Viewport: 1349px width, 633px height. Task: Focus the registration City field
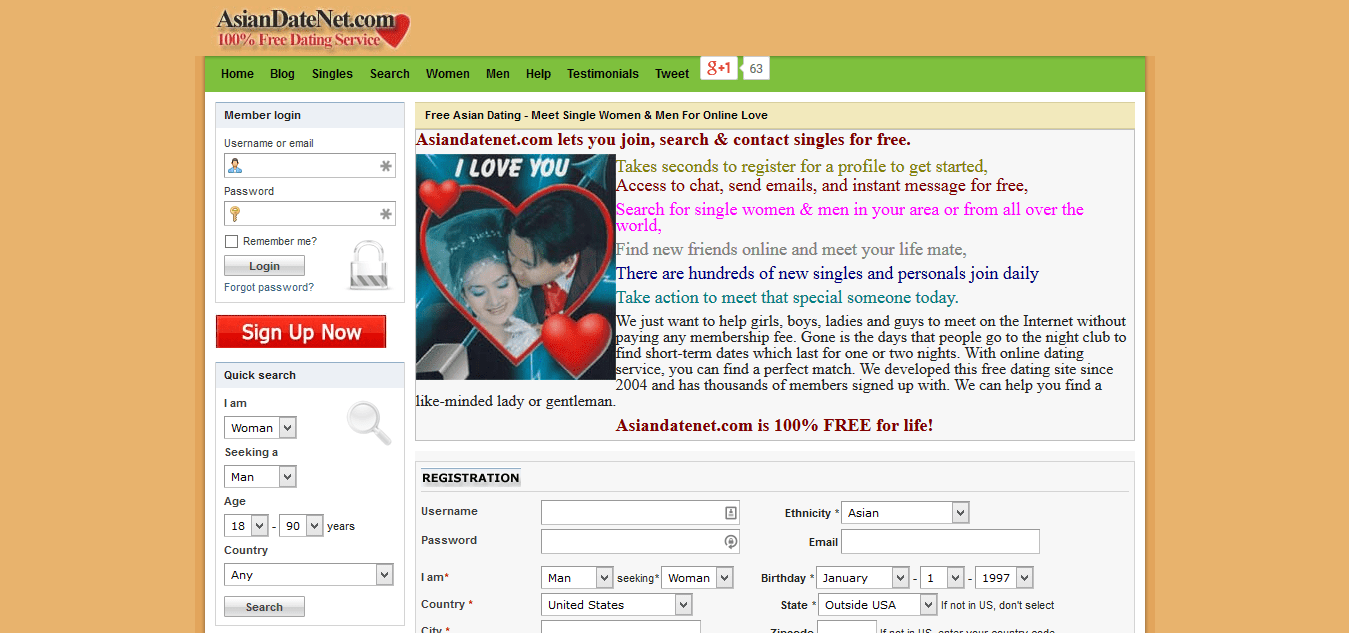point(621,627)
